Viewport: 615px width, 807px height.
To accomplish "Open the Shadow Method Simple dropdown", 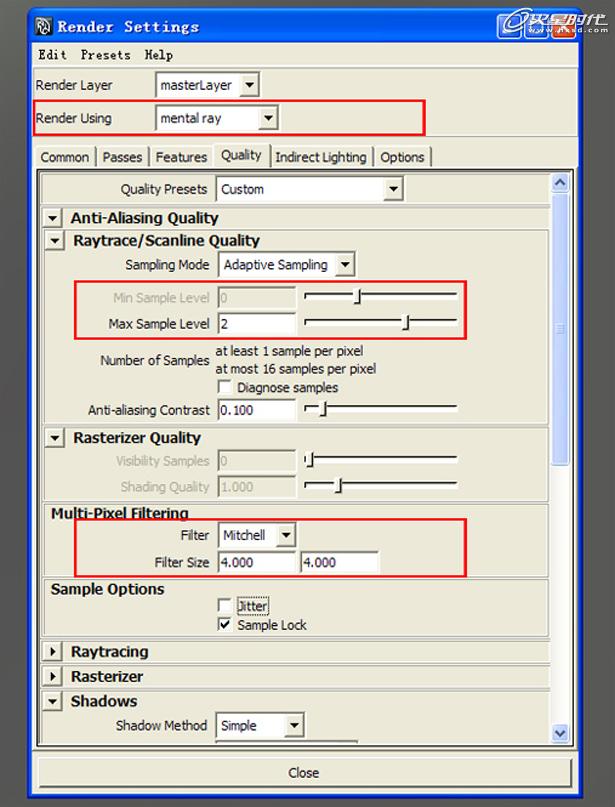I will (260, 726).
